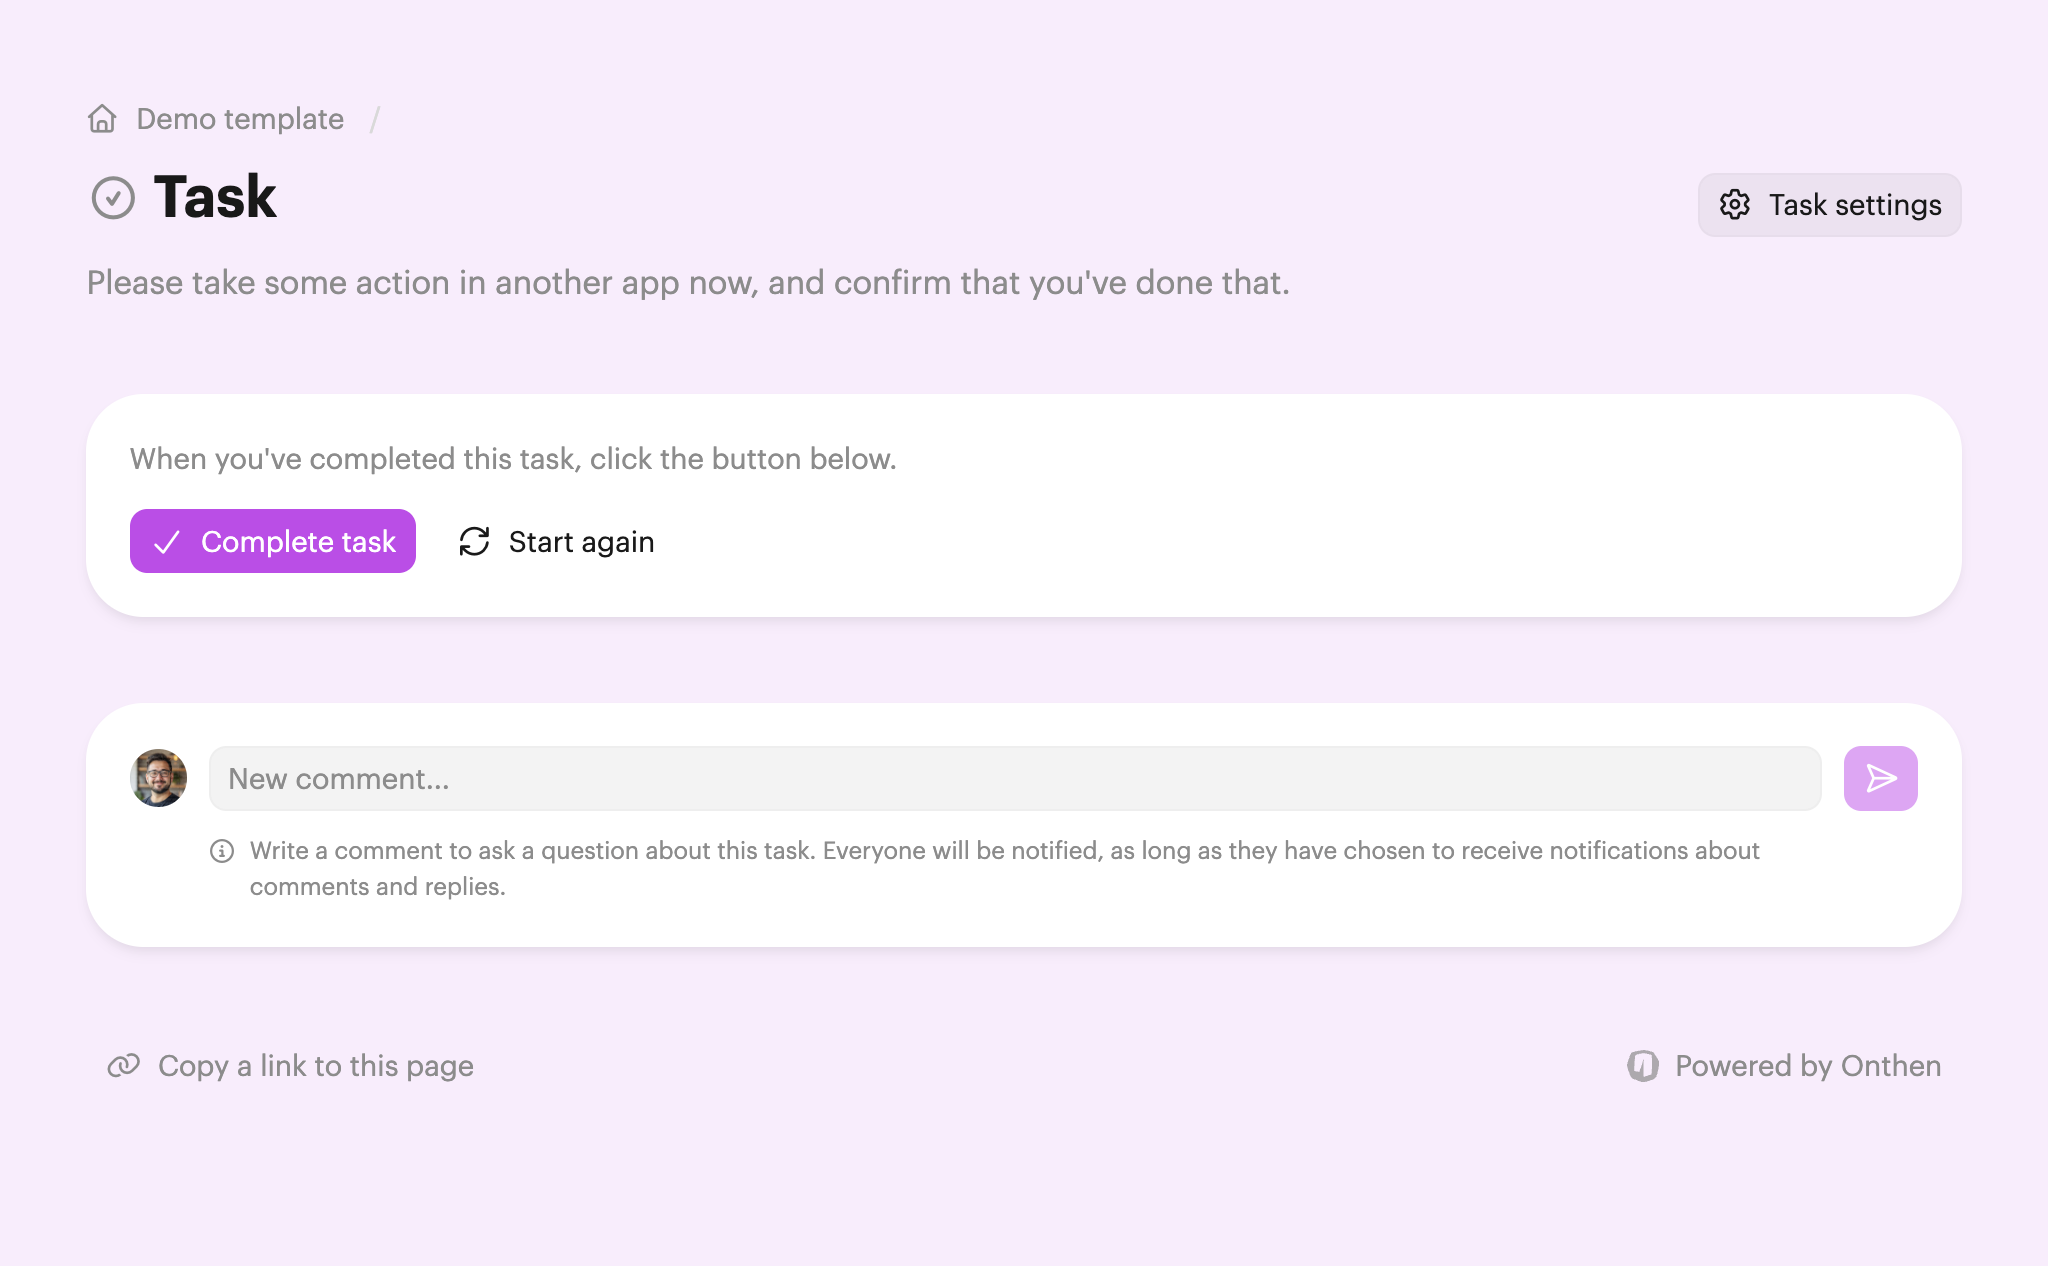Open the Demo template breadcrumb link
The image size is (2048, 1266).
pos(240,119)
